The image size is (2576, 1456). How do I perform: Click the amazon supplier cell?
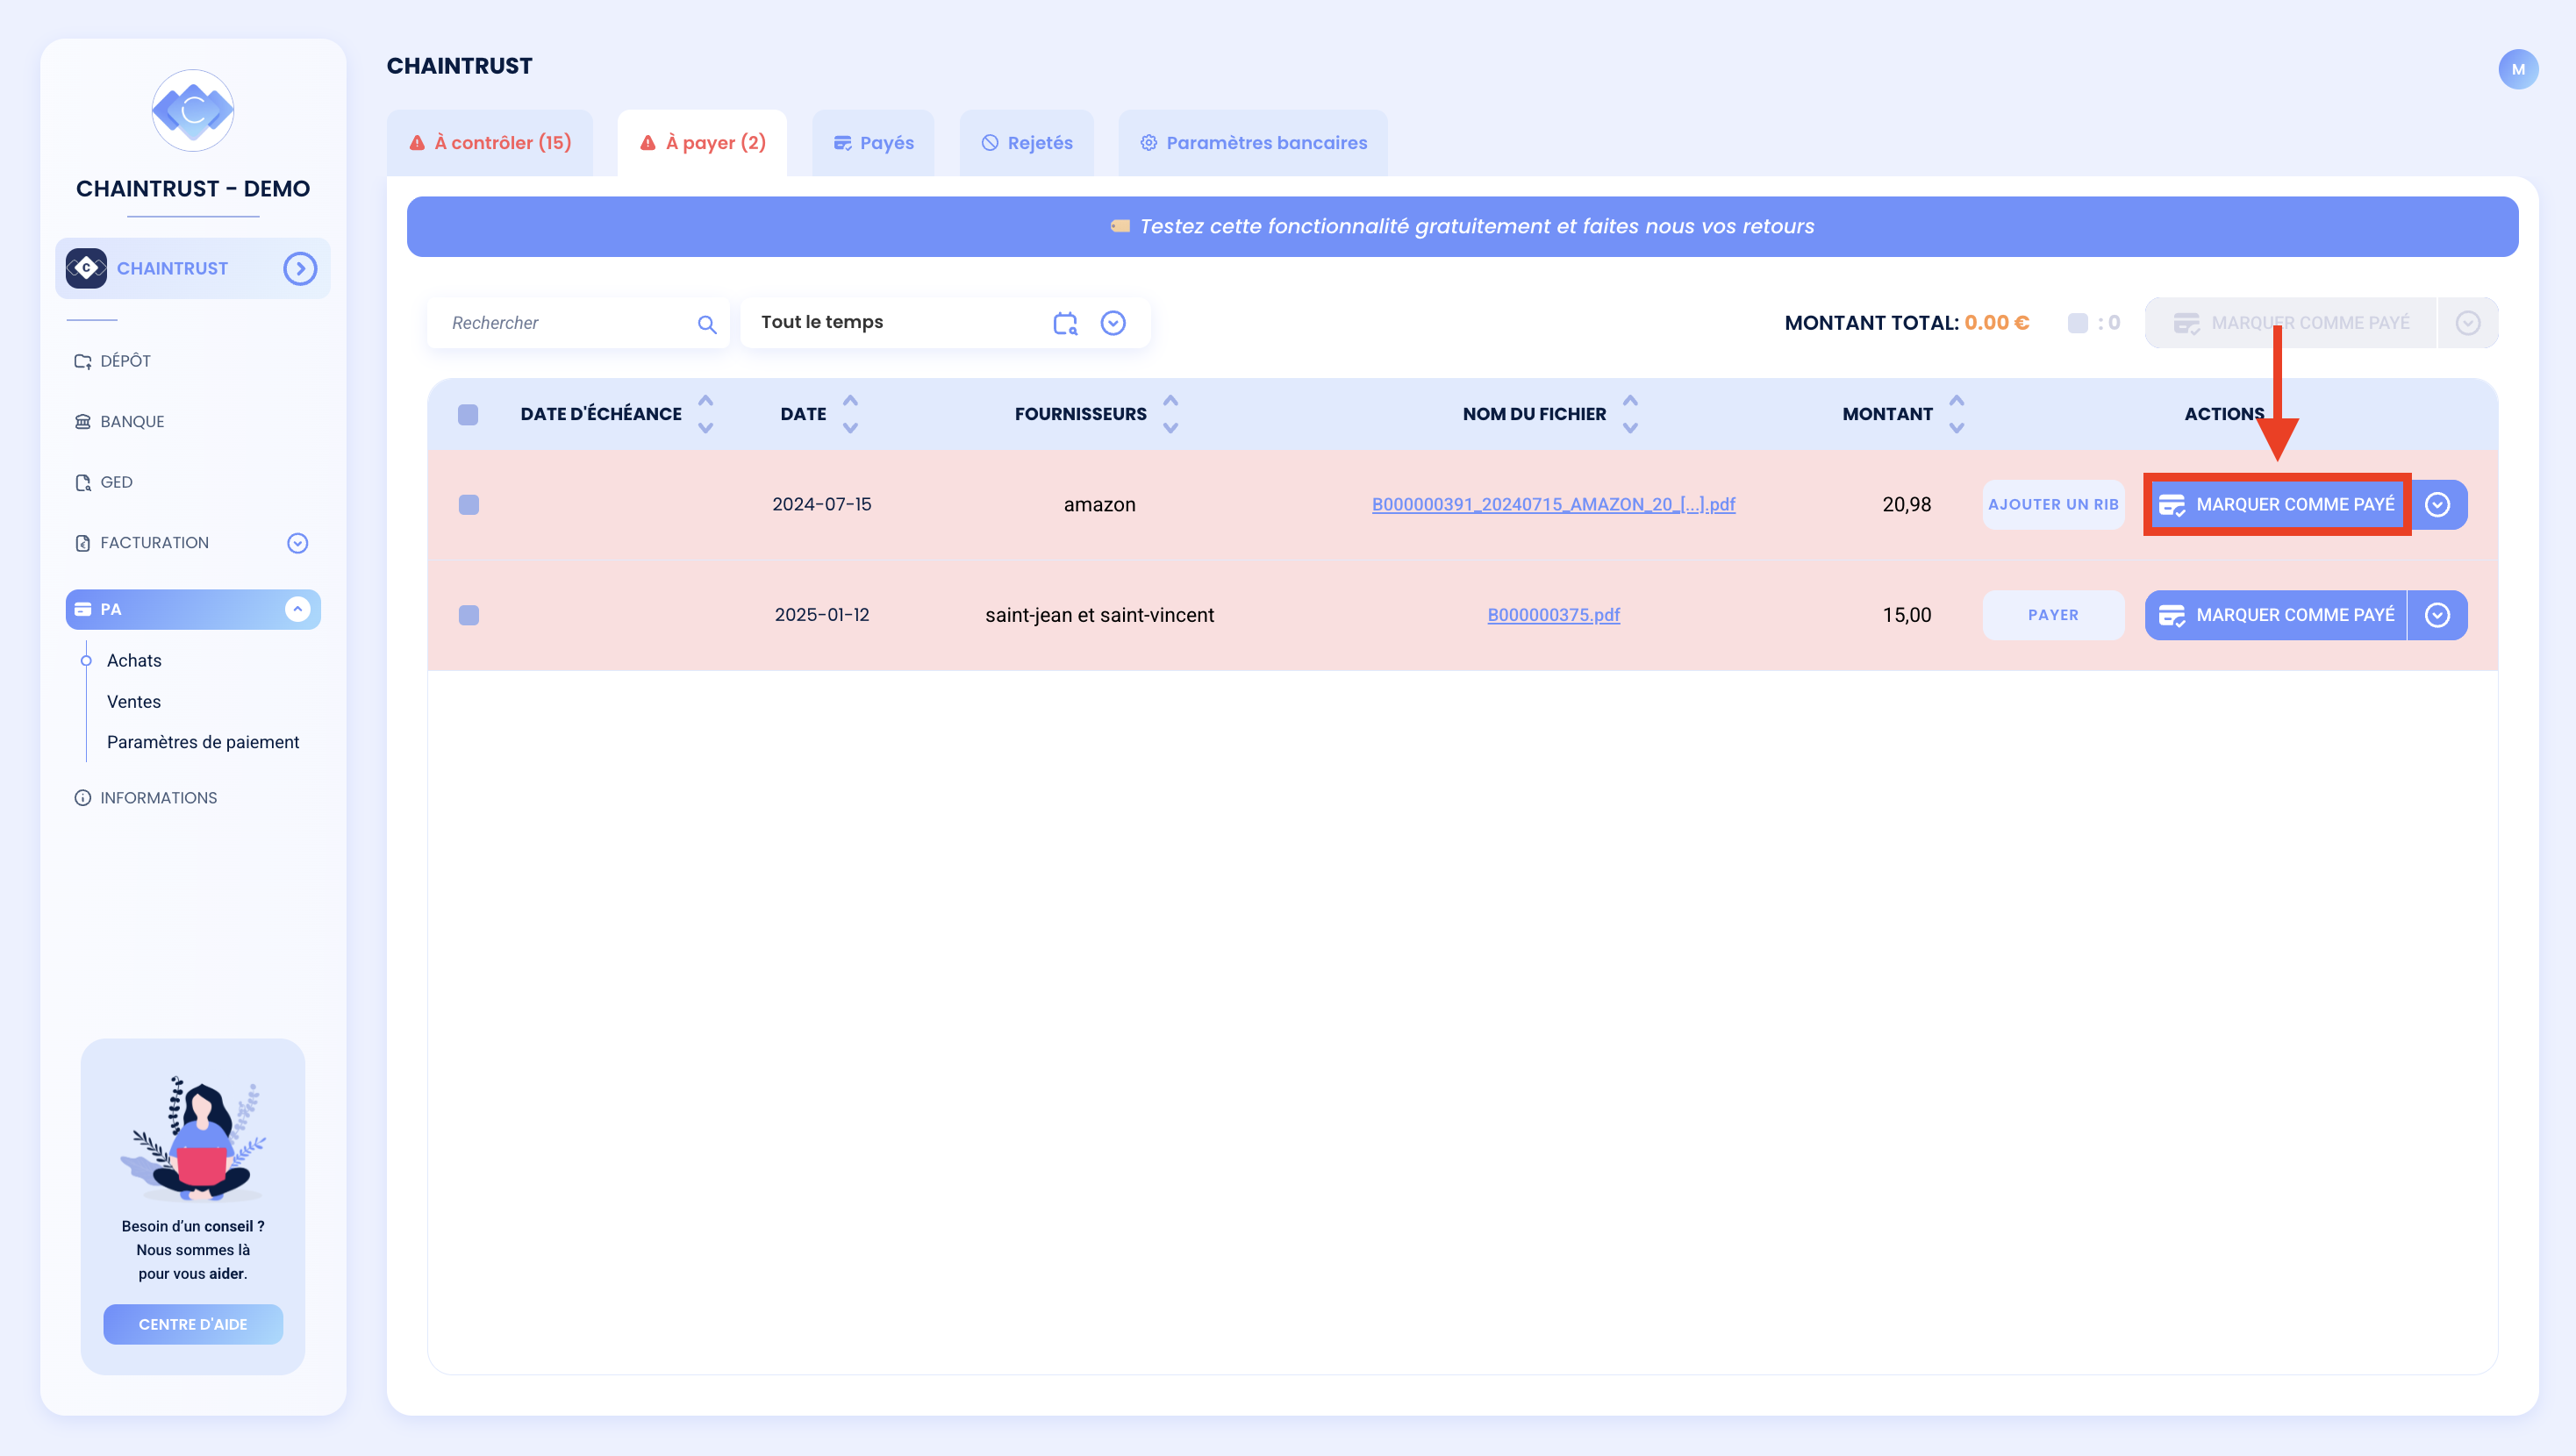[x=1099, y=505]
